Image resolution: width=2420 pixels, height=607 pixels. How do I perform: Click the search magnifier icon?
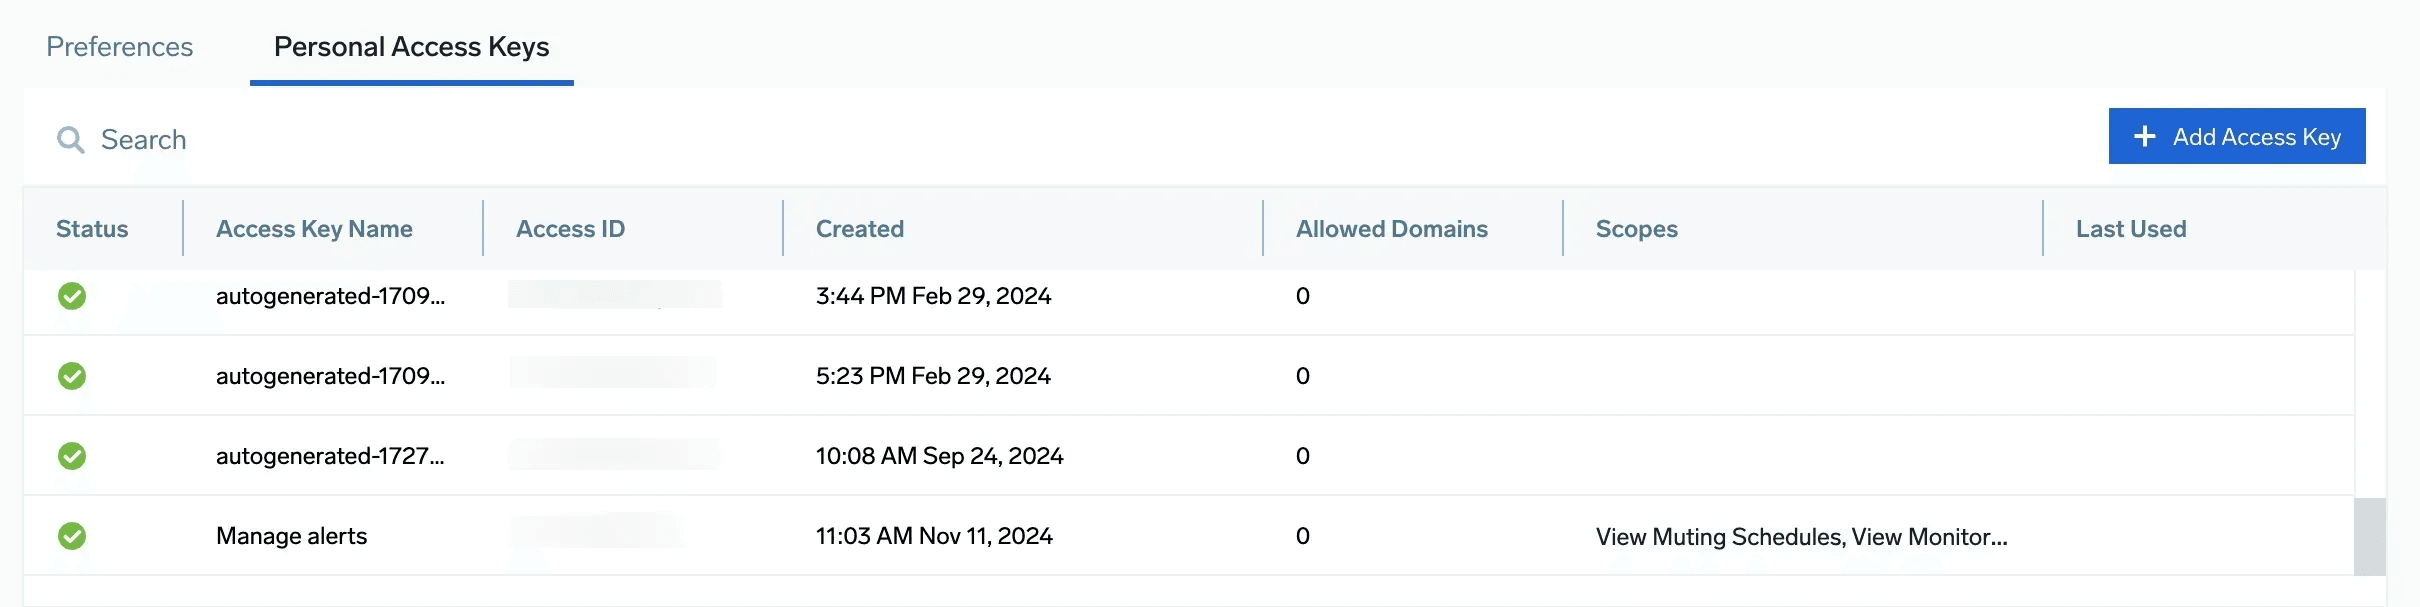tap(70, 139)
